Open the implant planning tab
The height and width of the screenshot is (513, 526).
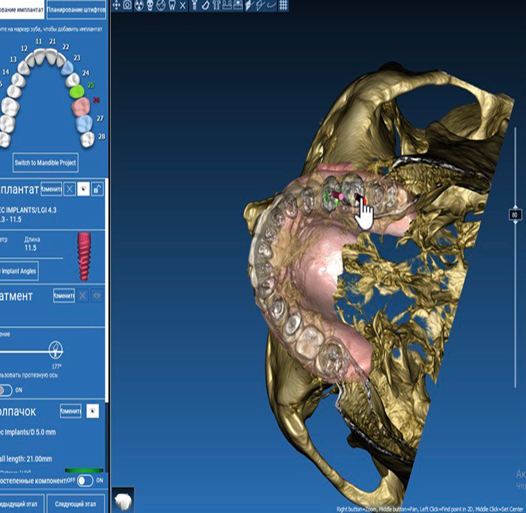coord(22,9)
